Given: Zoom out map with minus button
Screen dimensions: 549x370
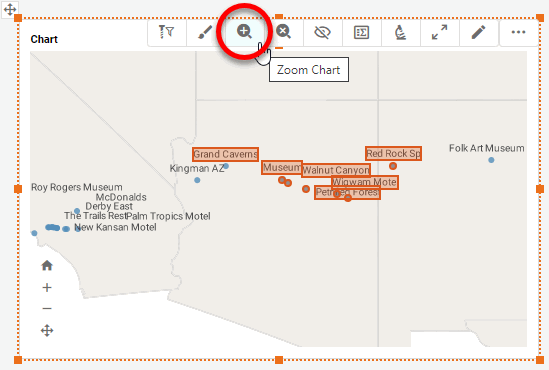Looking at the screenshot, I should (x=47, y=309).
